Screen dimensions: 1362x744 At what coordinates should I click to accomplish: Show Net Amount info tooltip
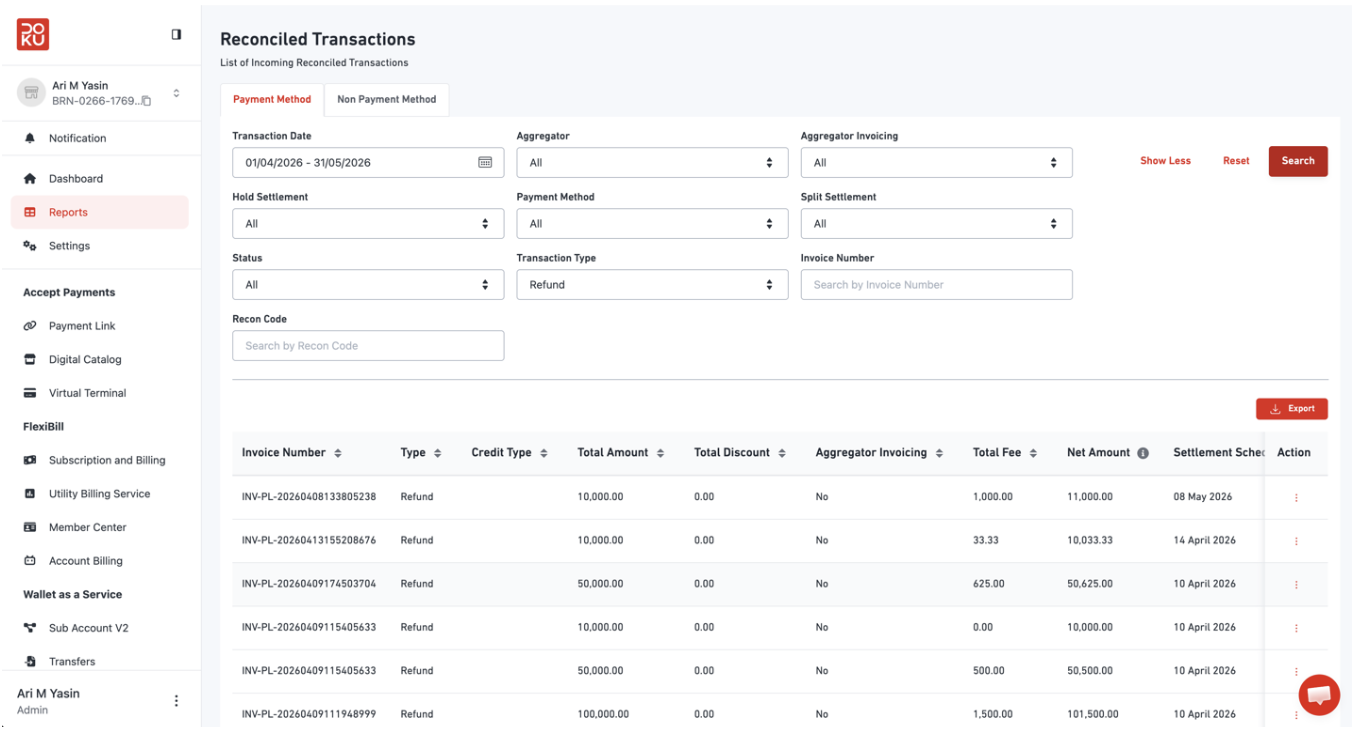(x=1143, y=453)
